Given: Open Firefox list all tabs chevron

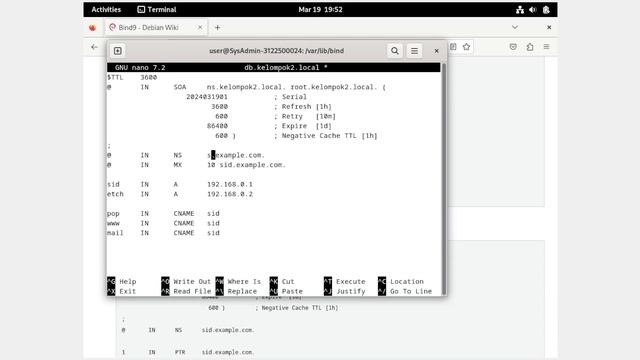Looking at the screenshot, I should click(515, 27).
